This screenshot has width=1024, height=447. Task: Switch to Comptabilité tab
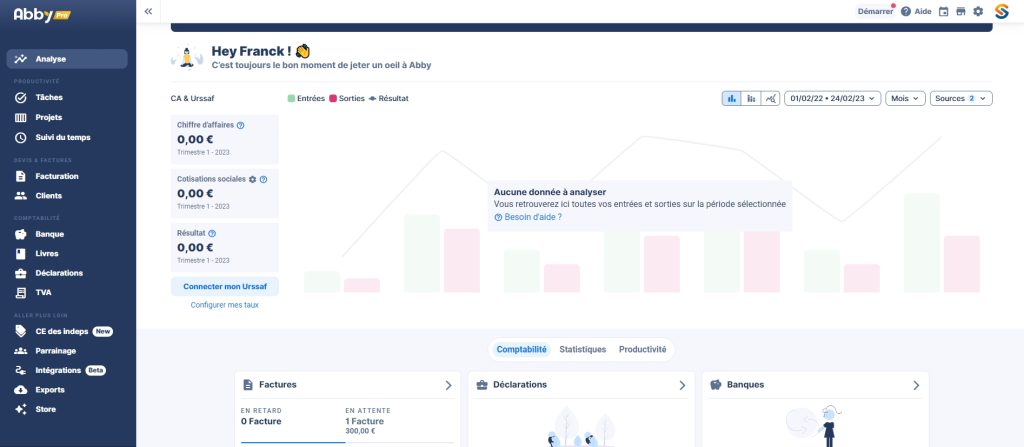click(x=521, y=350)
